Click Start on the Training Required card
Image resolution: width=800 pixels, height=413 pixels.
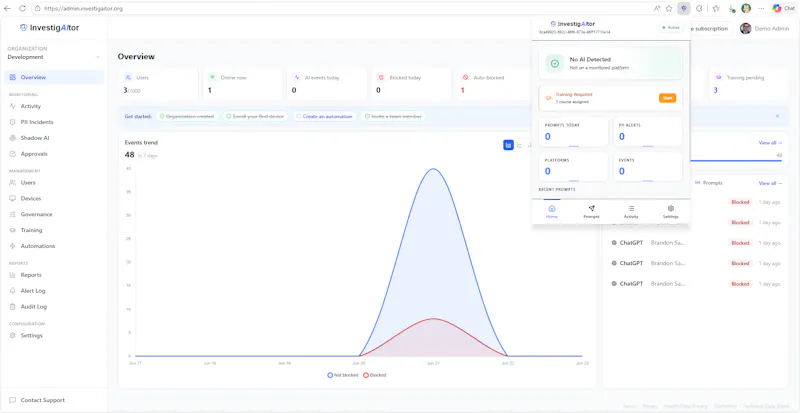click(x=667, y=98)
